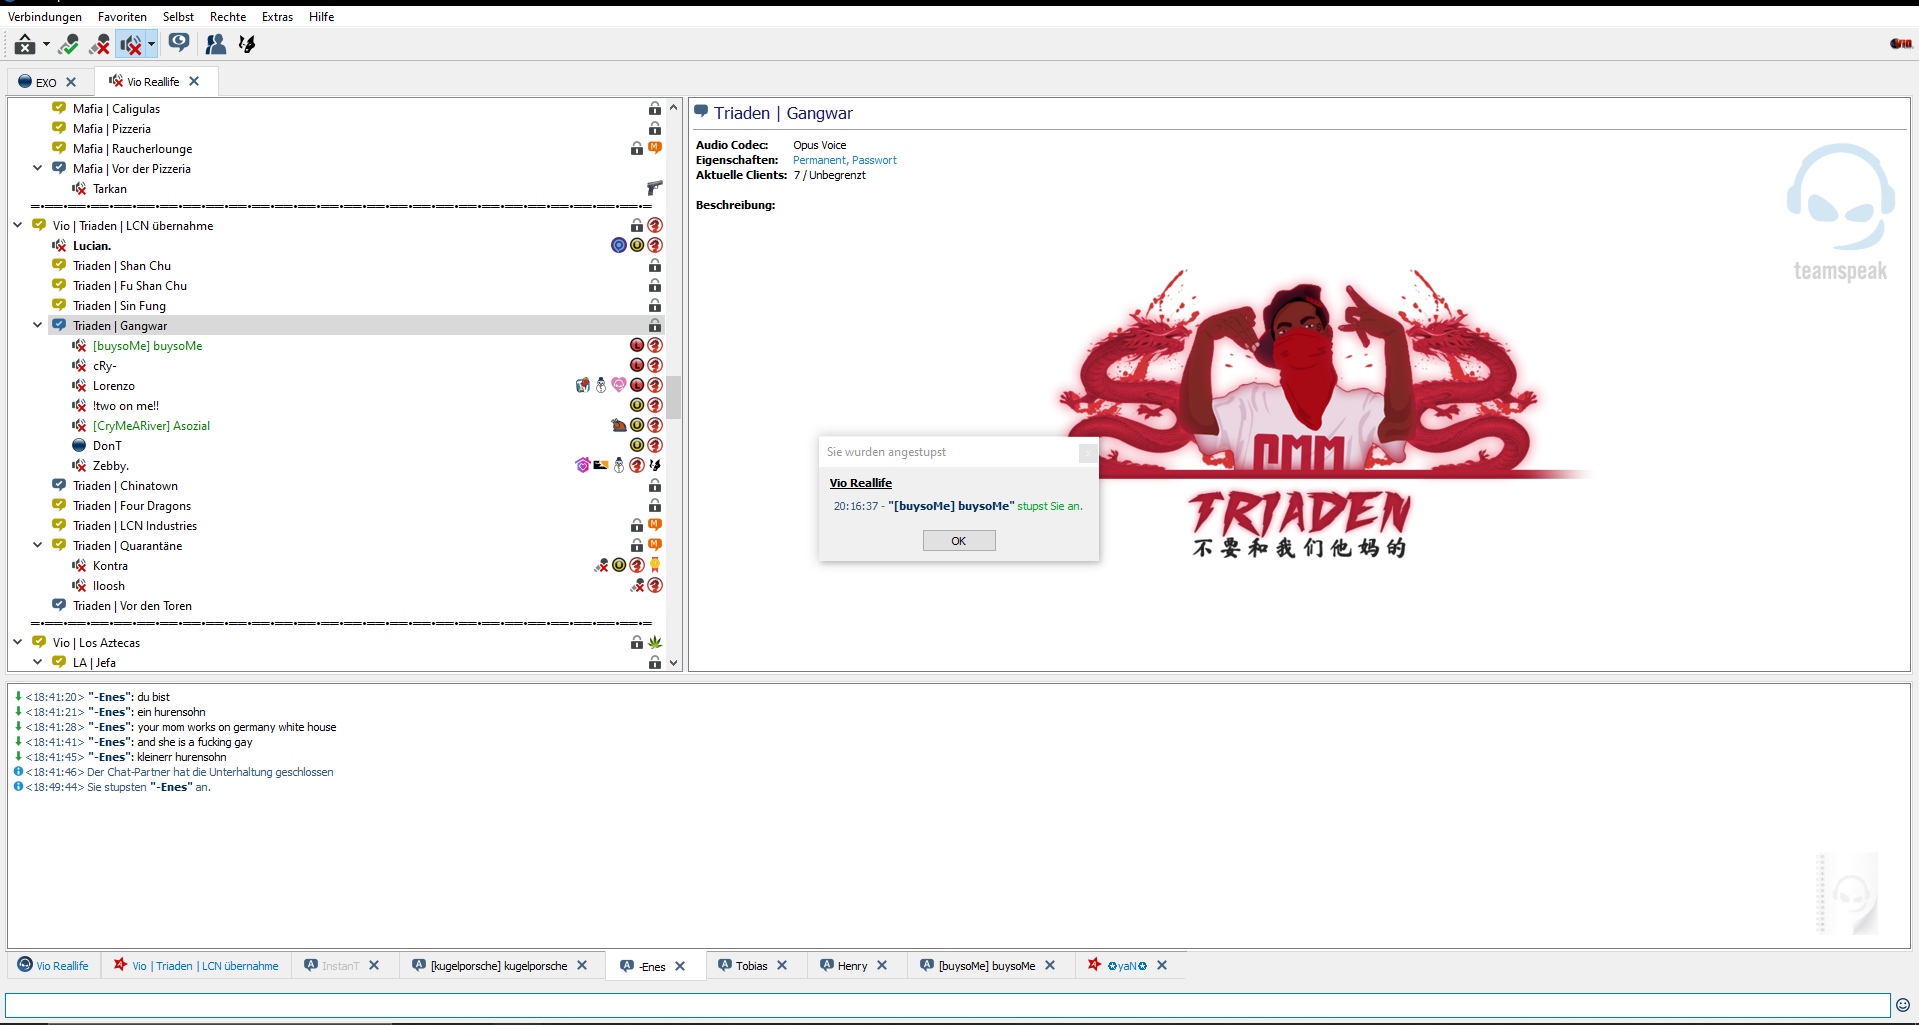Click the lock icon on Mafia | Caligulas row
The image size is (1919, 1025).
point(655,109)
